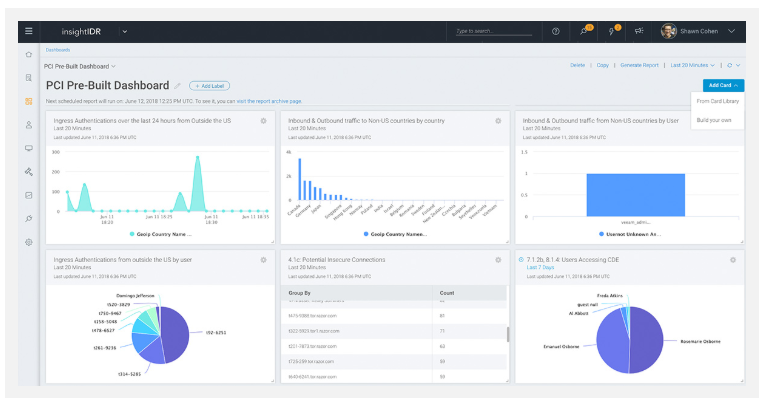Expand the Shawn Cohen account menu chevron
The width and height of the screenshot is (762, 400).
click(x=731, y=31)
